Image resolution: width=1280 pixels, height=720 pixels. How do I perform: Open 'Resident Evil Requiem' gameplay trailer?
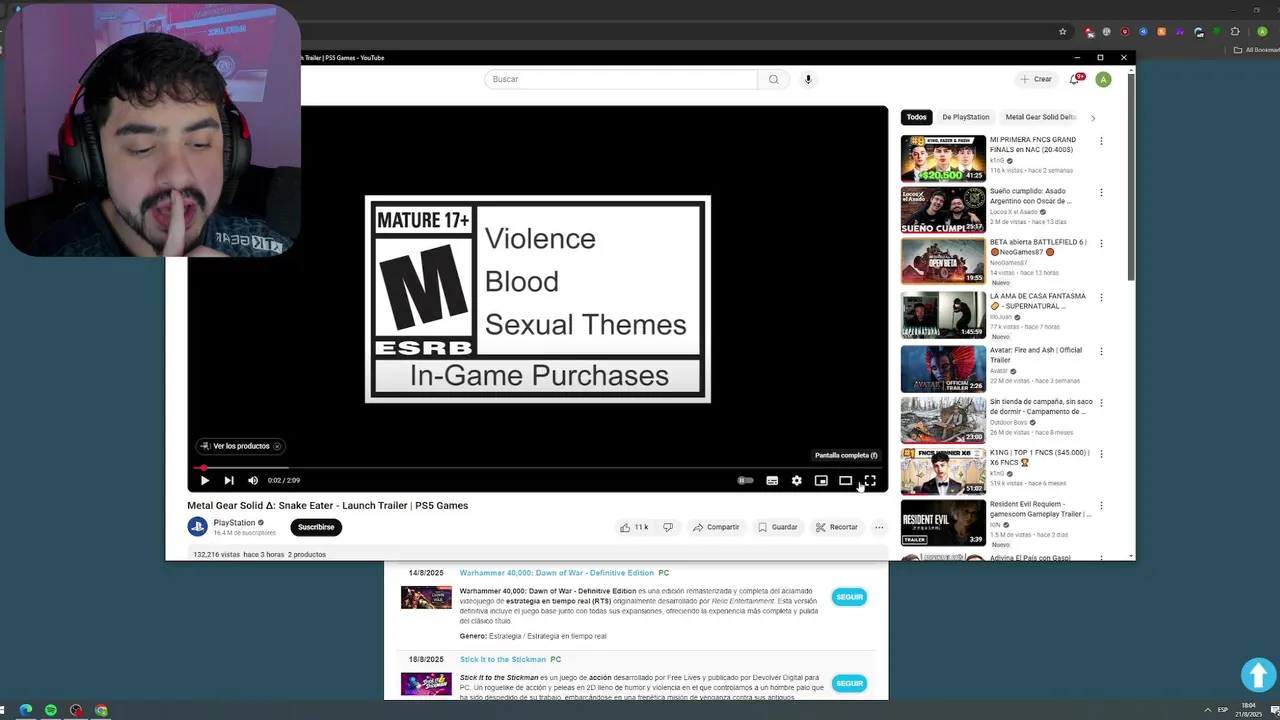(943, 522)
